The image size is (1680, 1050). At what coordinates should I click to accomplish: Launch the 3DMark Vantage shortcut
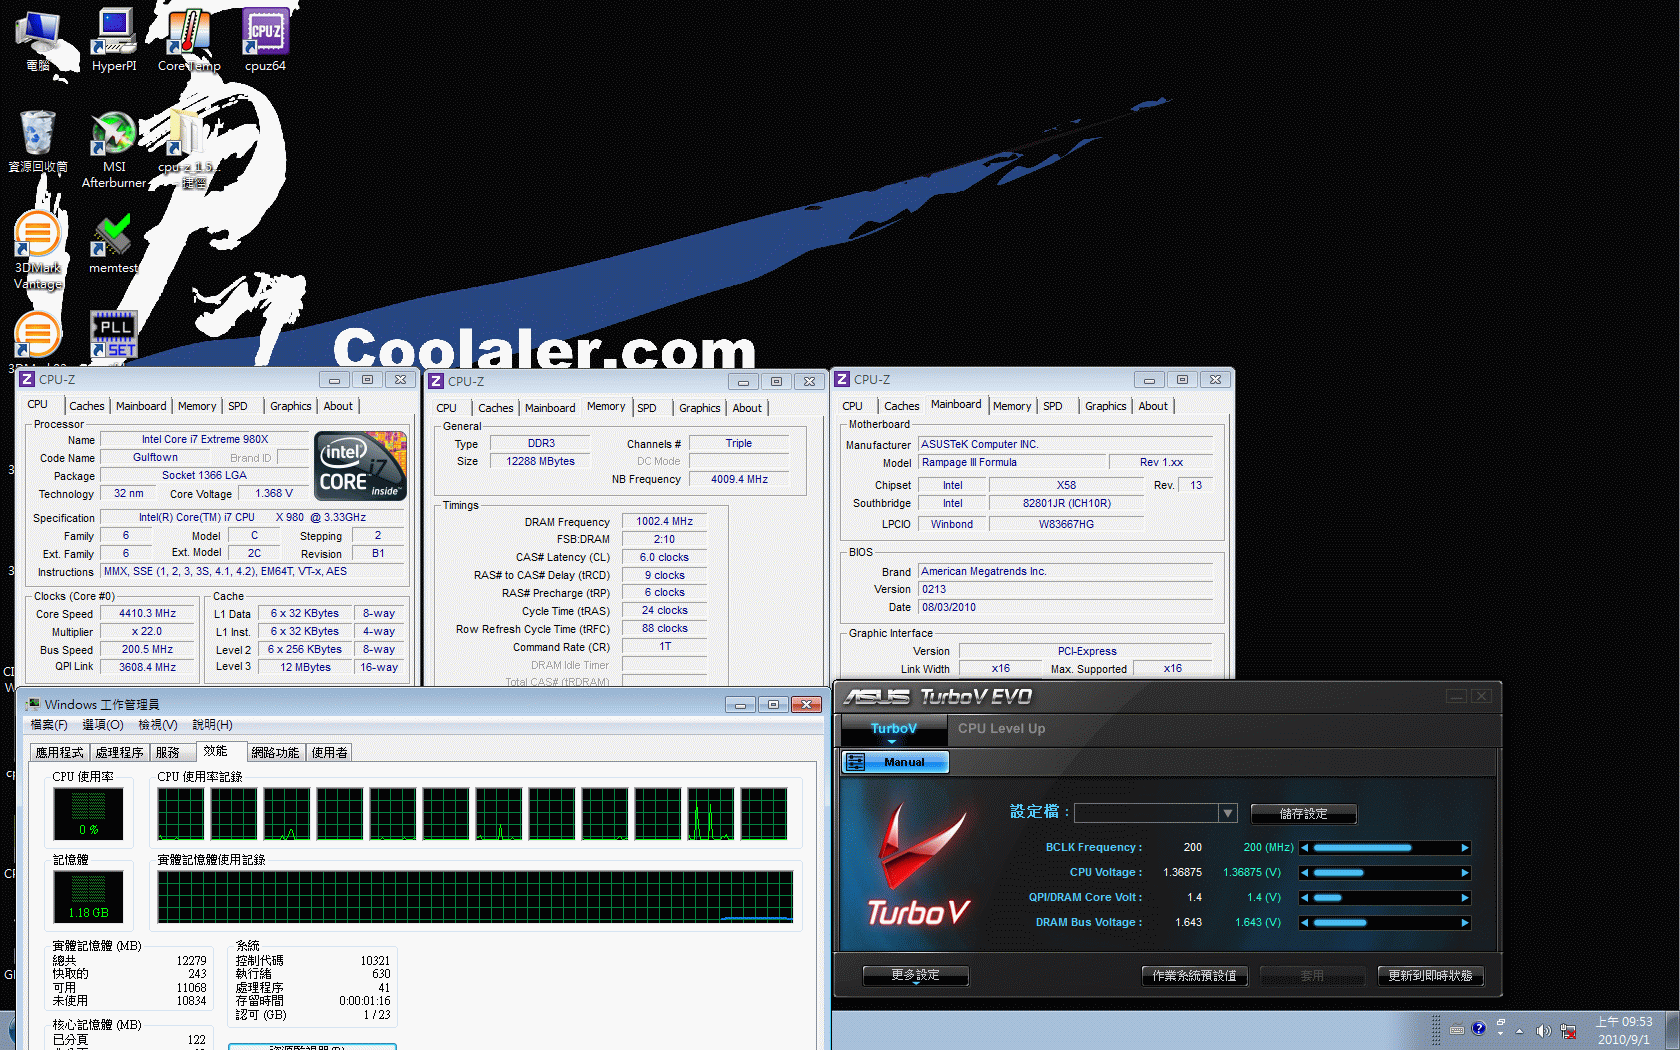pyautogui.click(x=38, y=251)
